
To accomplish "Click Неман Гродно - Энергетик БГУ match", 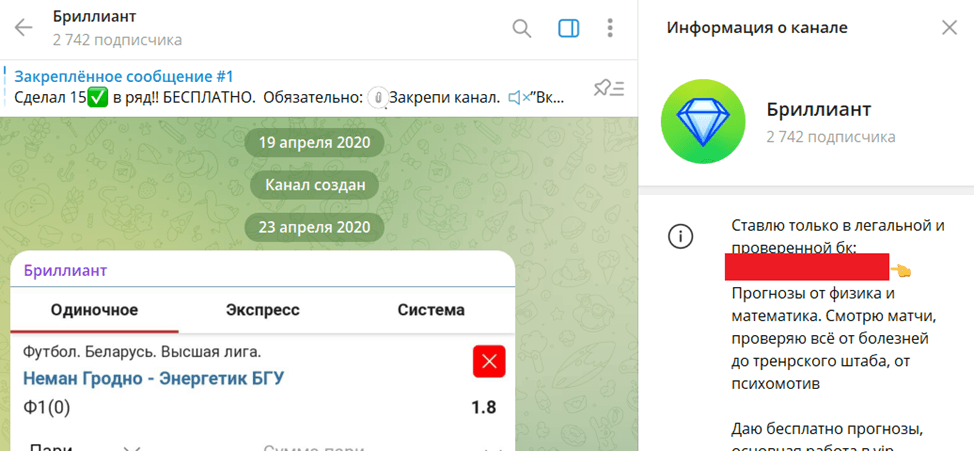I will coord(153,378).
